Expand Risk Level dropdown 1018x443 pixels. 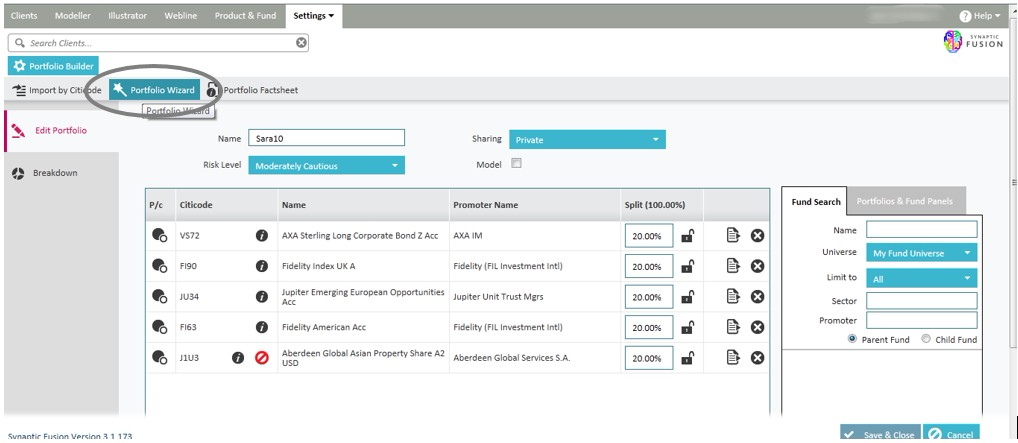click(325, 166)
